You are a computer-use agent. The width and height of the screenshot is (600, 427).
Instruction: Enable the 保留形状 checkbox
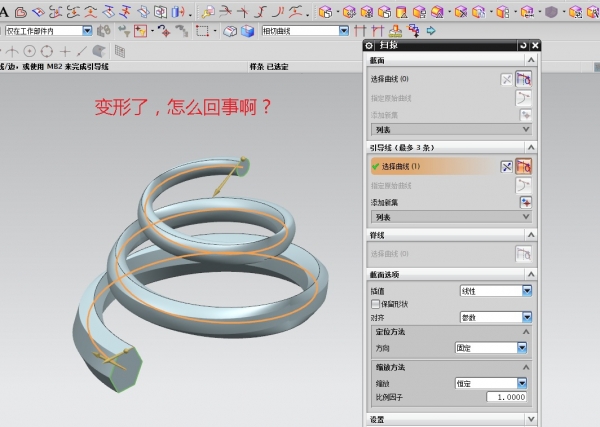(375, 303)
